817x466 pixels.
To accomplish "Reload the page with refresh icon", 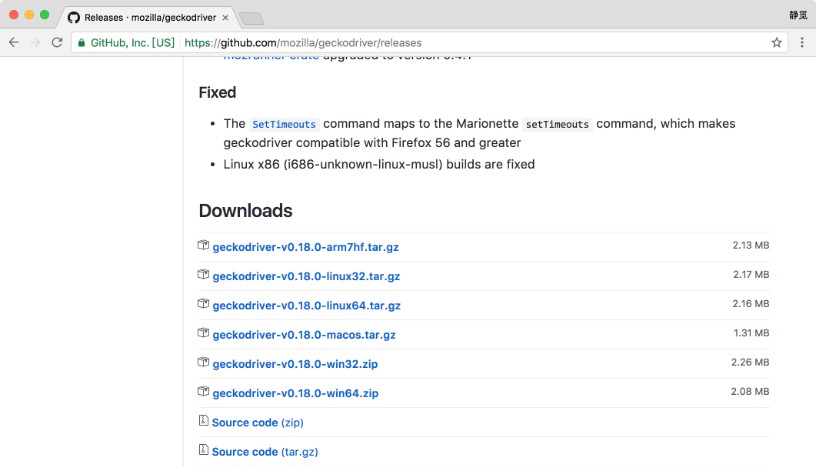I will (x=57, y=43).
